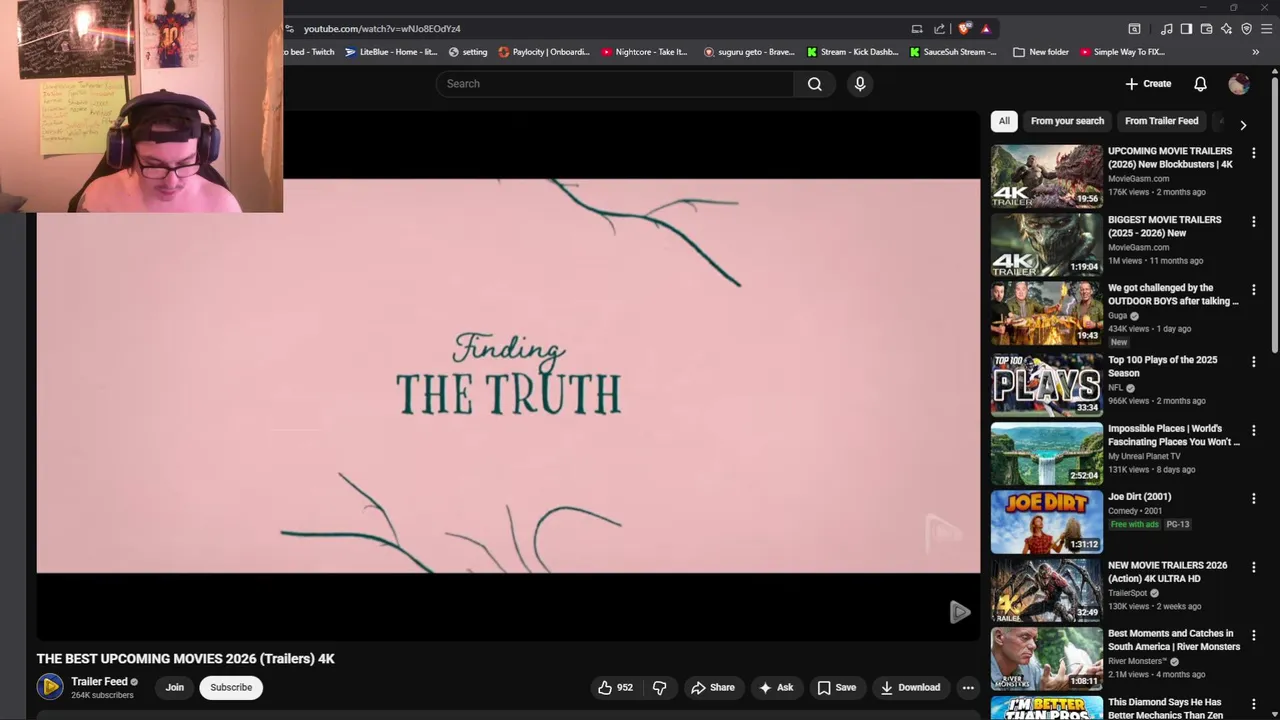Click the share page icon in address bar

(x=939, y=29)
